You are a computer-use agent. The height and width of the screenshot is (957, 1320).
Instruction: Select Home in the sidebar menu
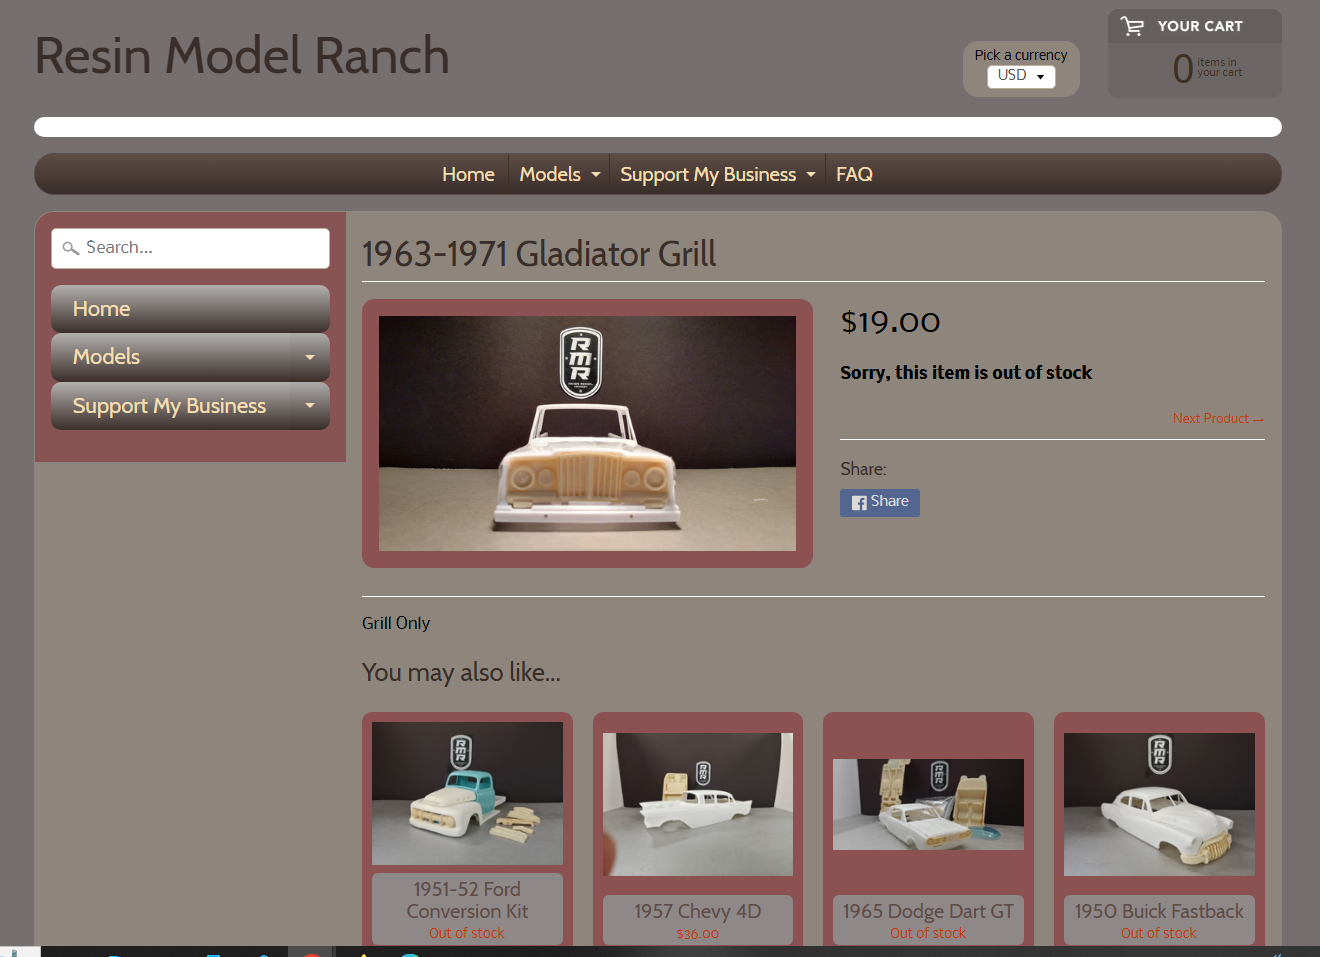click(x=190, y=309)
